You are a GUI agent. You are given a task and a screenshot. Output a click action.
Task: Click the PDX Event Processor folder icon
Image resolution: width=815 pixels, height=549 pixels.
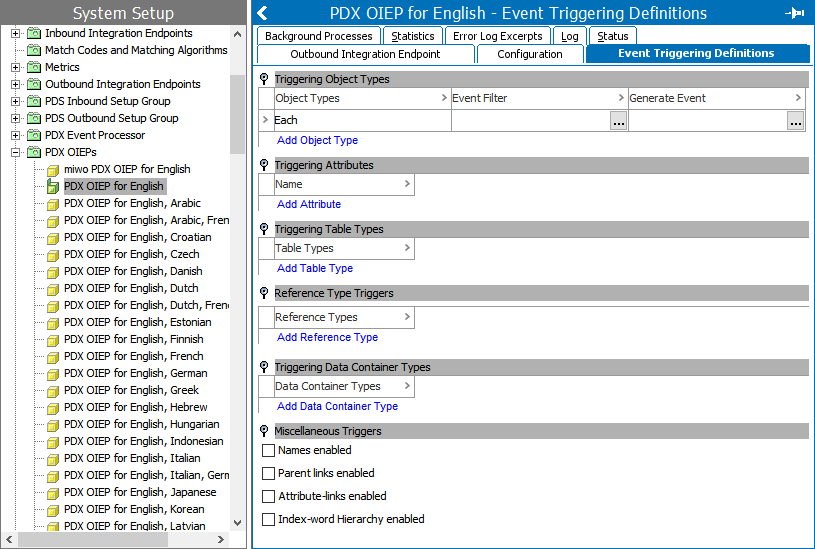pos(34,136)
